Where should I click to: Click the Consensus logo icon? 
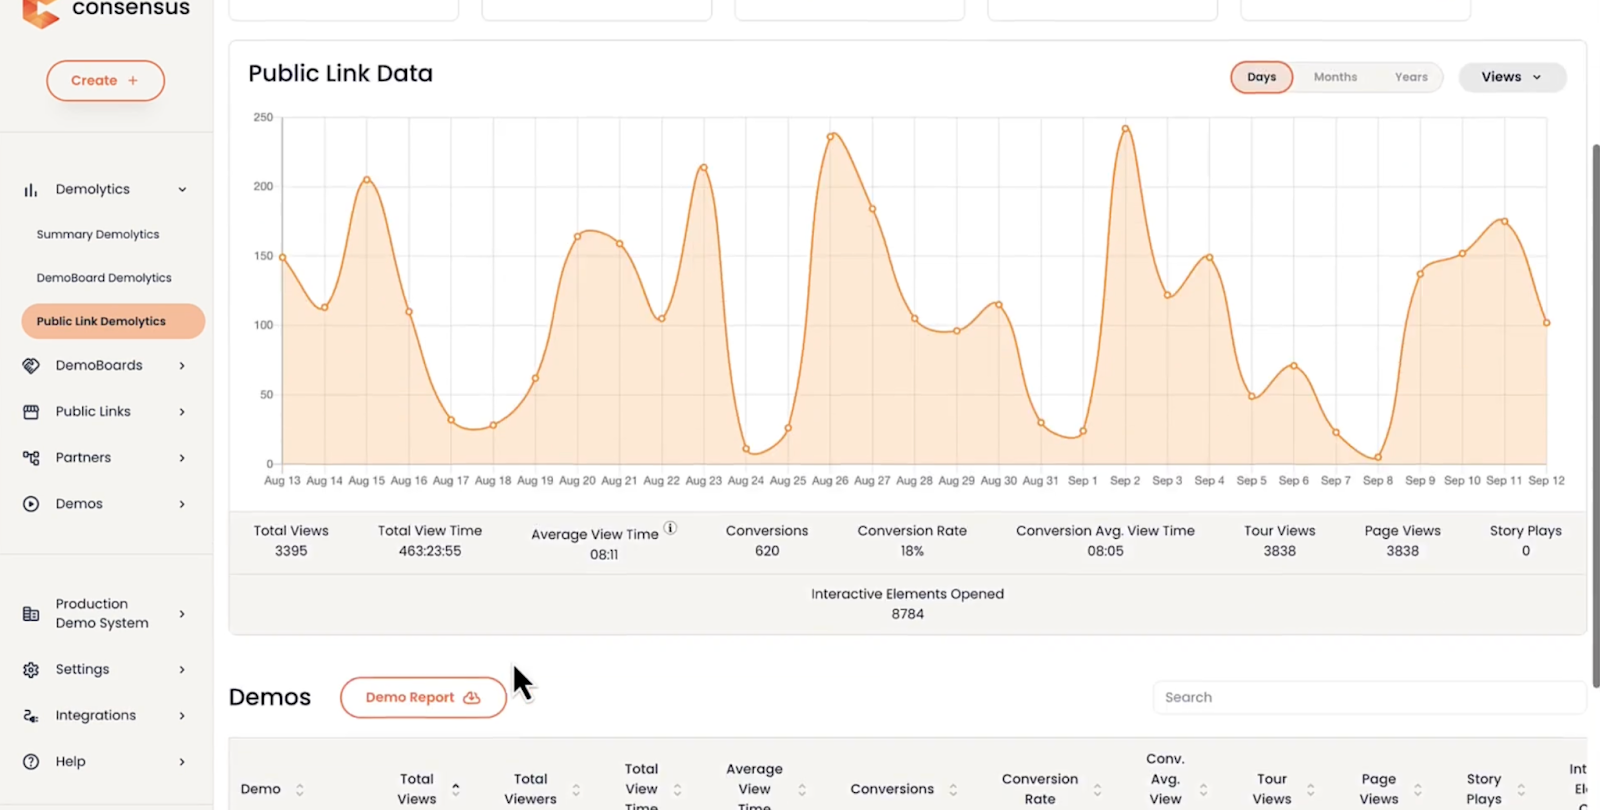coord(40,12)
